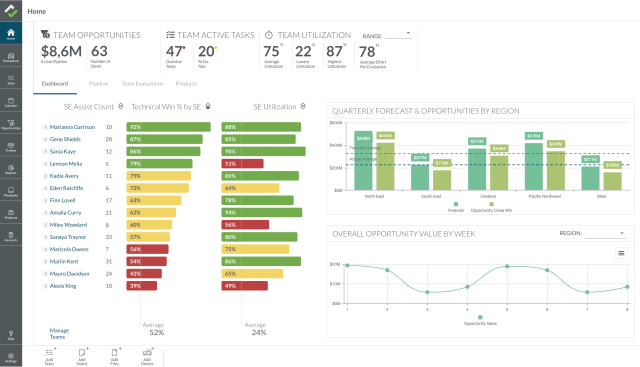This screenshot has height=367, width=640.
Task: Open Maricela Owens' name link
Action: (69, 249)
